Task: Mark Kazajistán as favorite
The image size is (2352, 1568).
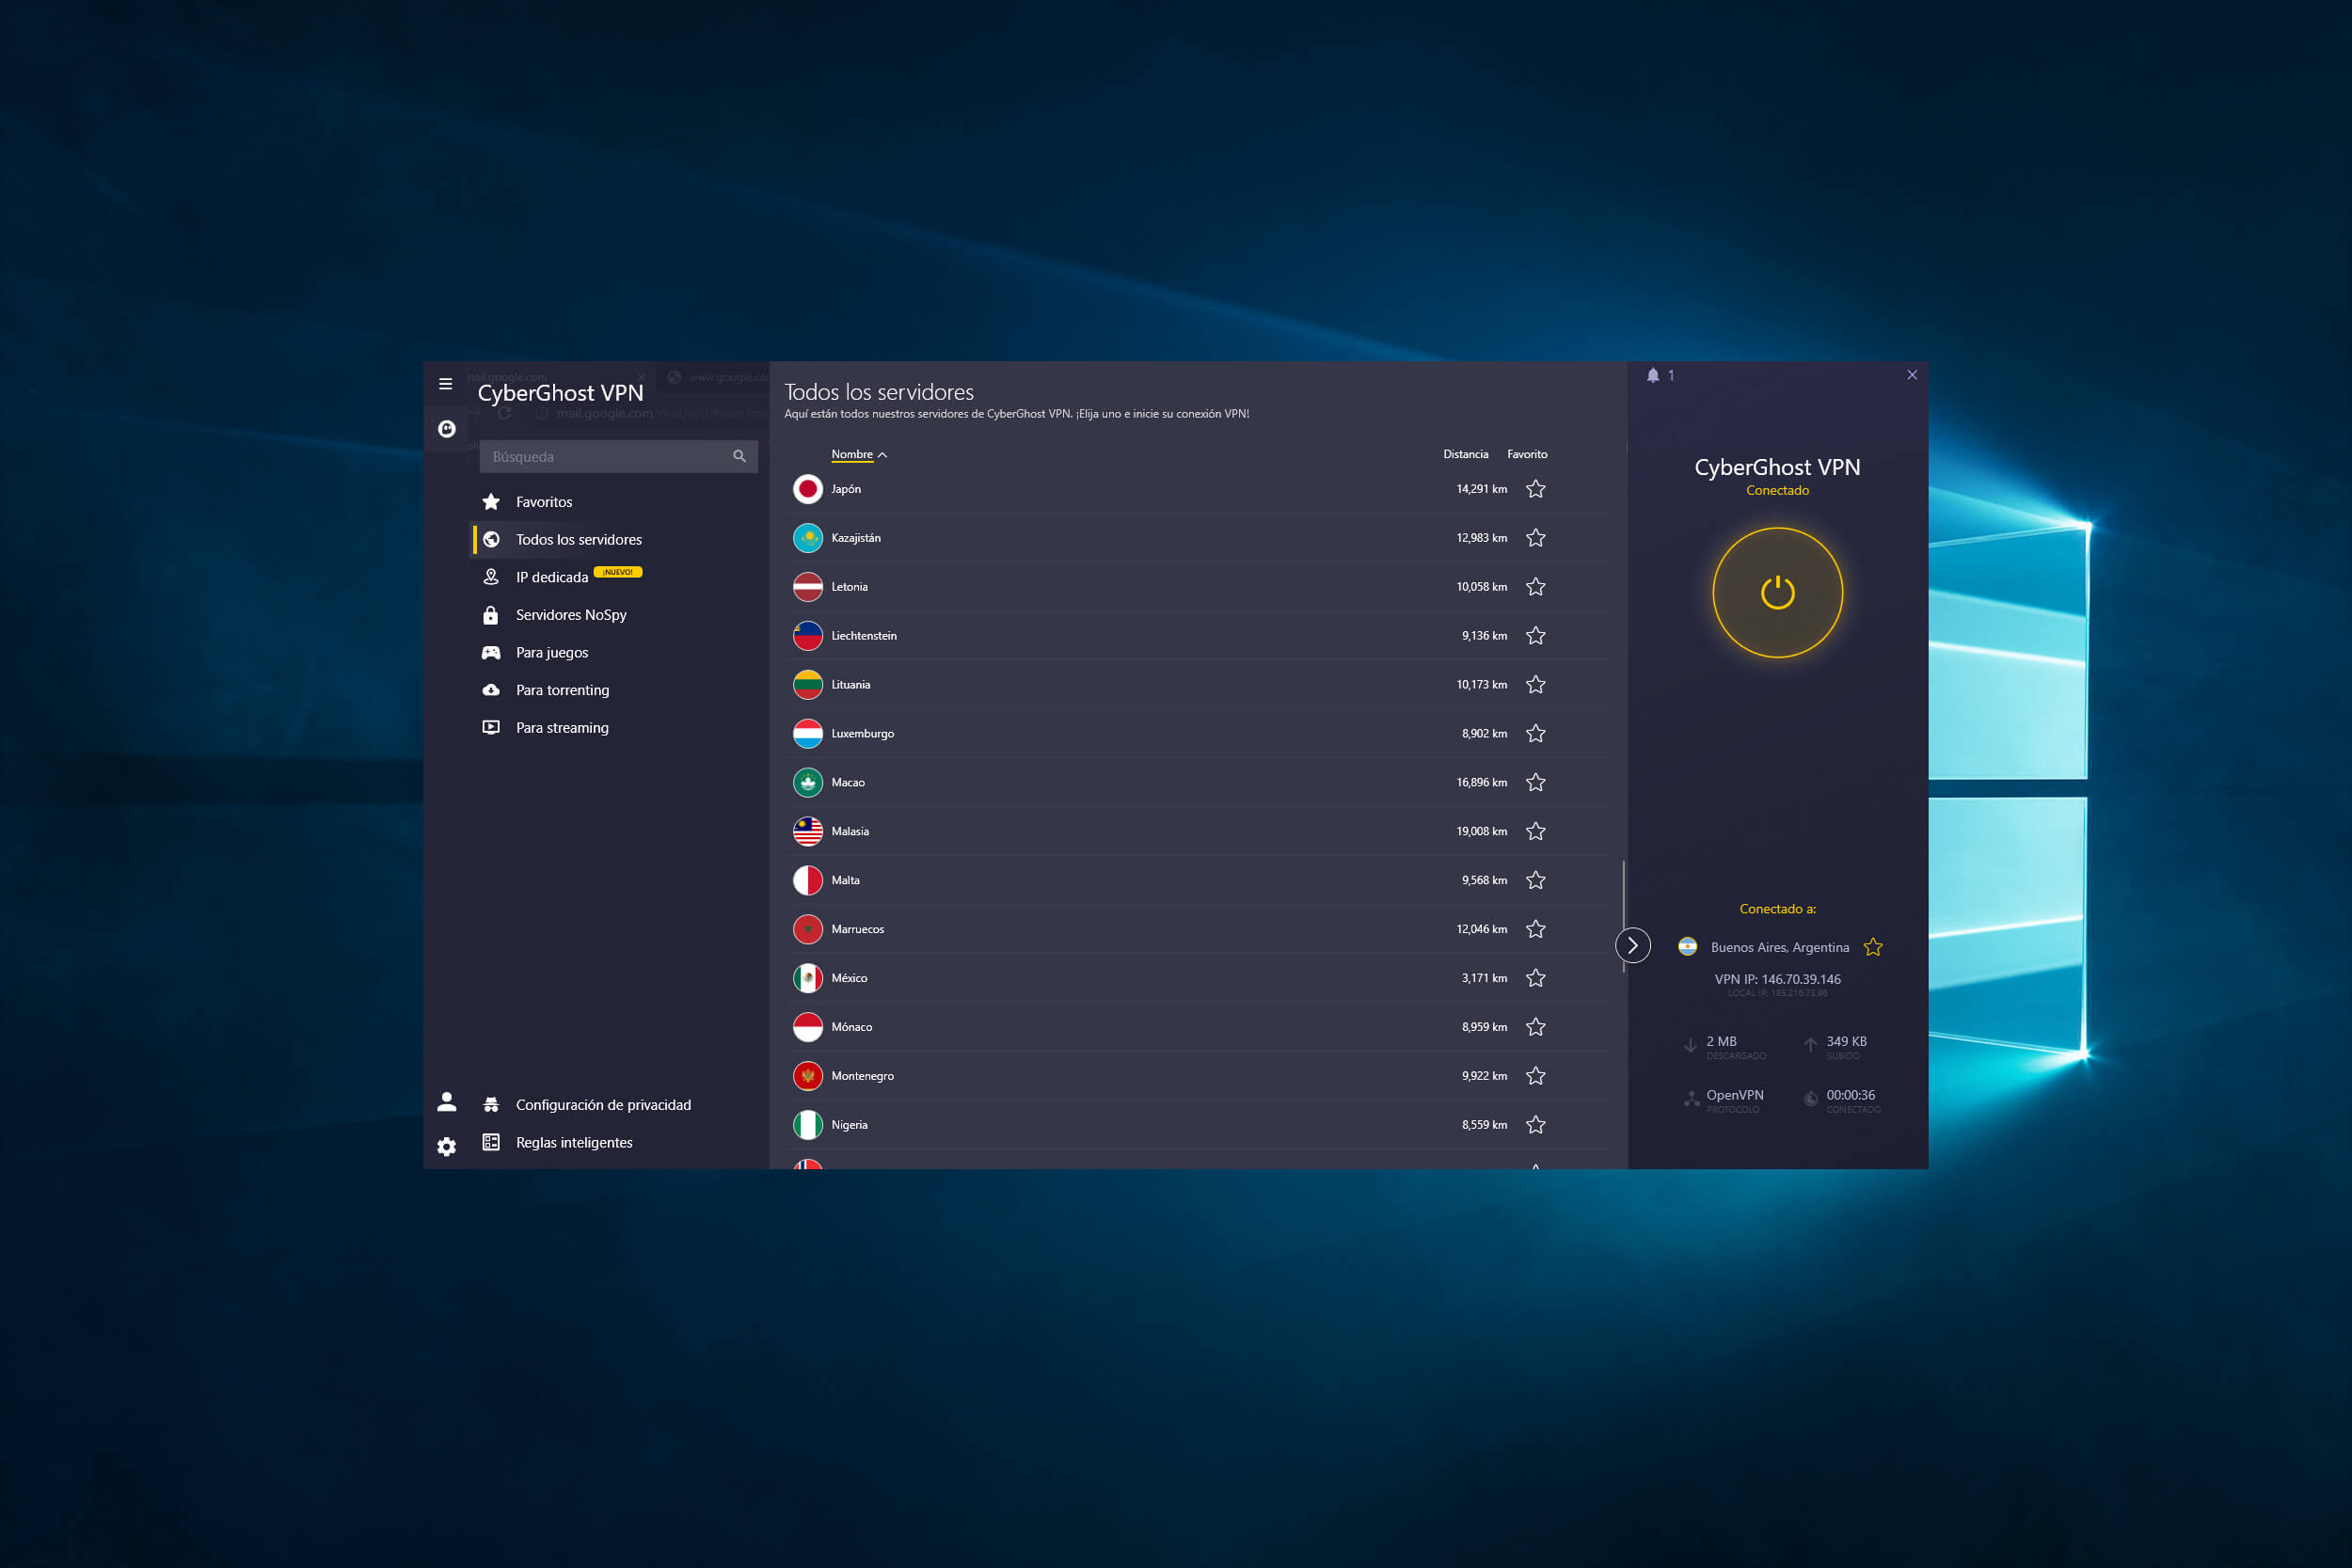Action: [1536, 538]
